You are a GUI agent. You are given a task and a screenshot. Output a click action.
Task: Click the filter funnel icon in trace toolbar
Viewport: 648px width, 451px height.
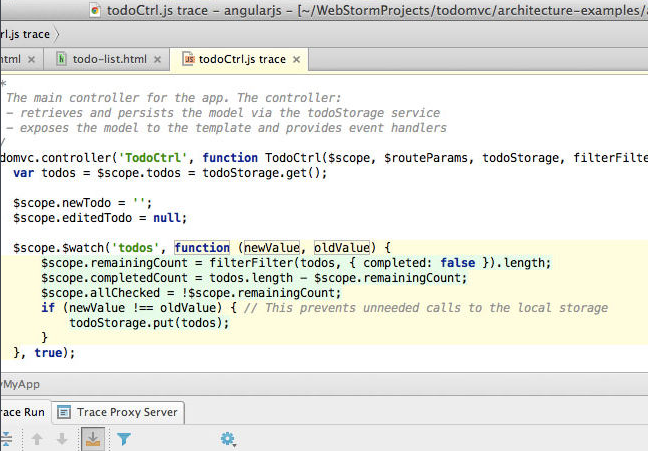point(124,438)
